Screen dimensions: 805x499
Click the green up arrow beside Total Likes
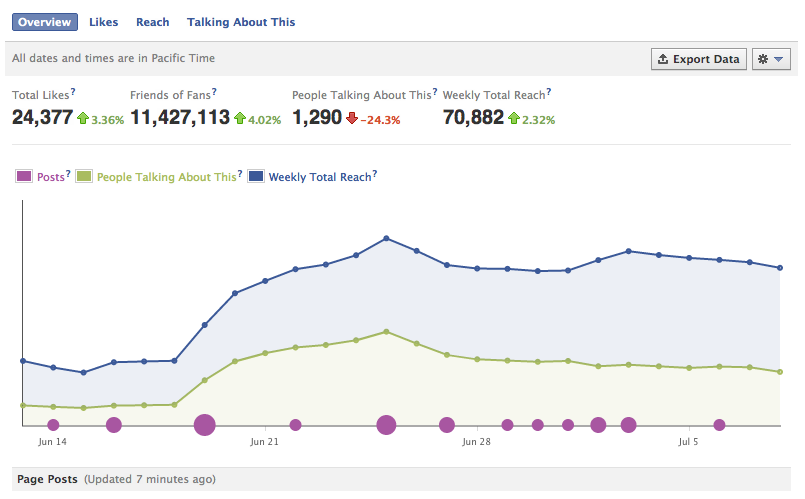(x=83, y=118)
